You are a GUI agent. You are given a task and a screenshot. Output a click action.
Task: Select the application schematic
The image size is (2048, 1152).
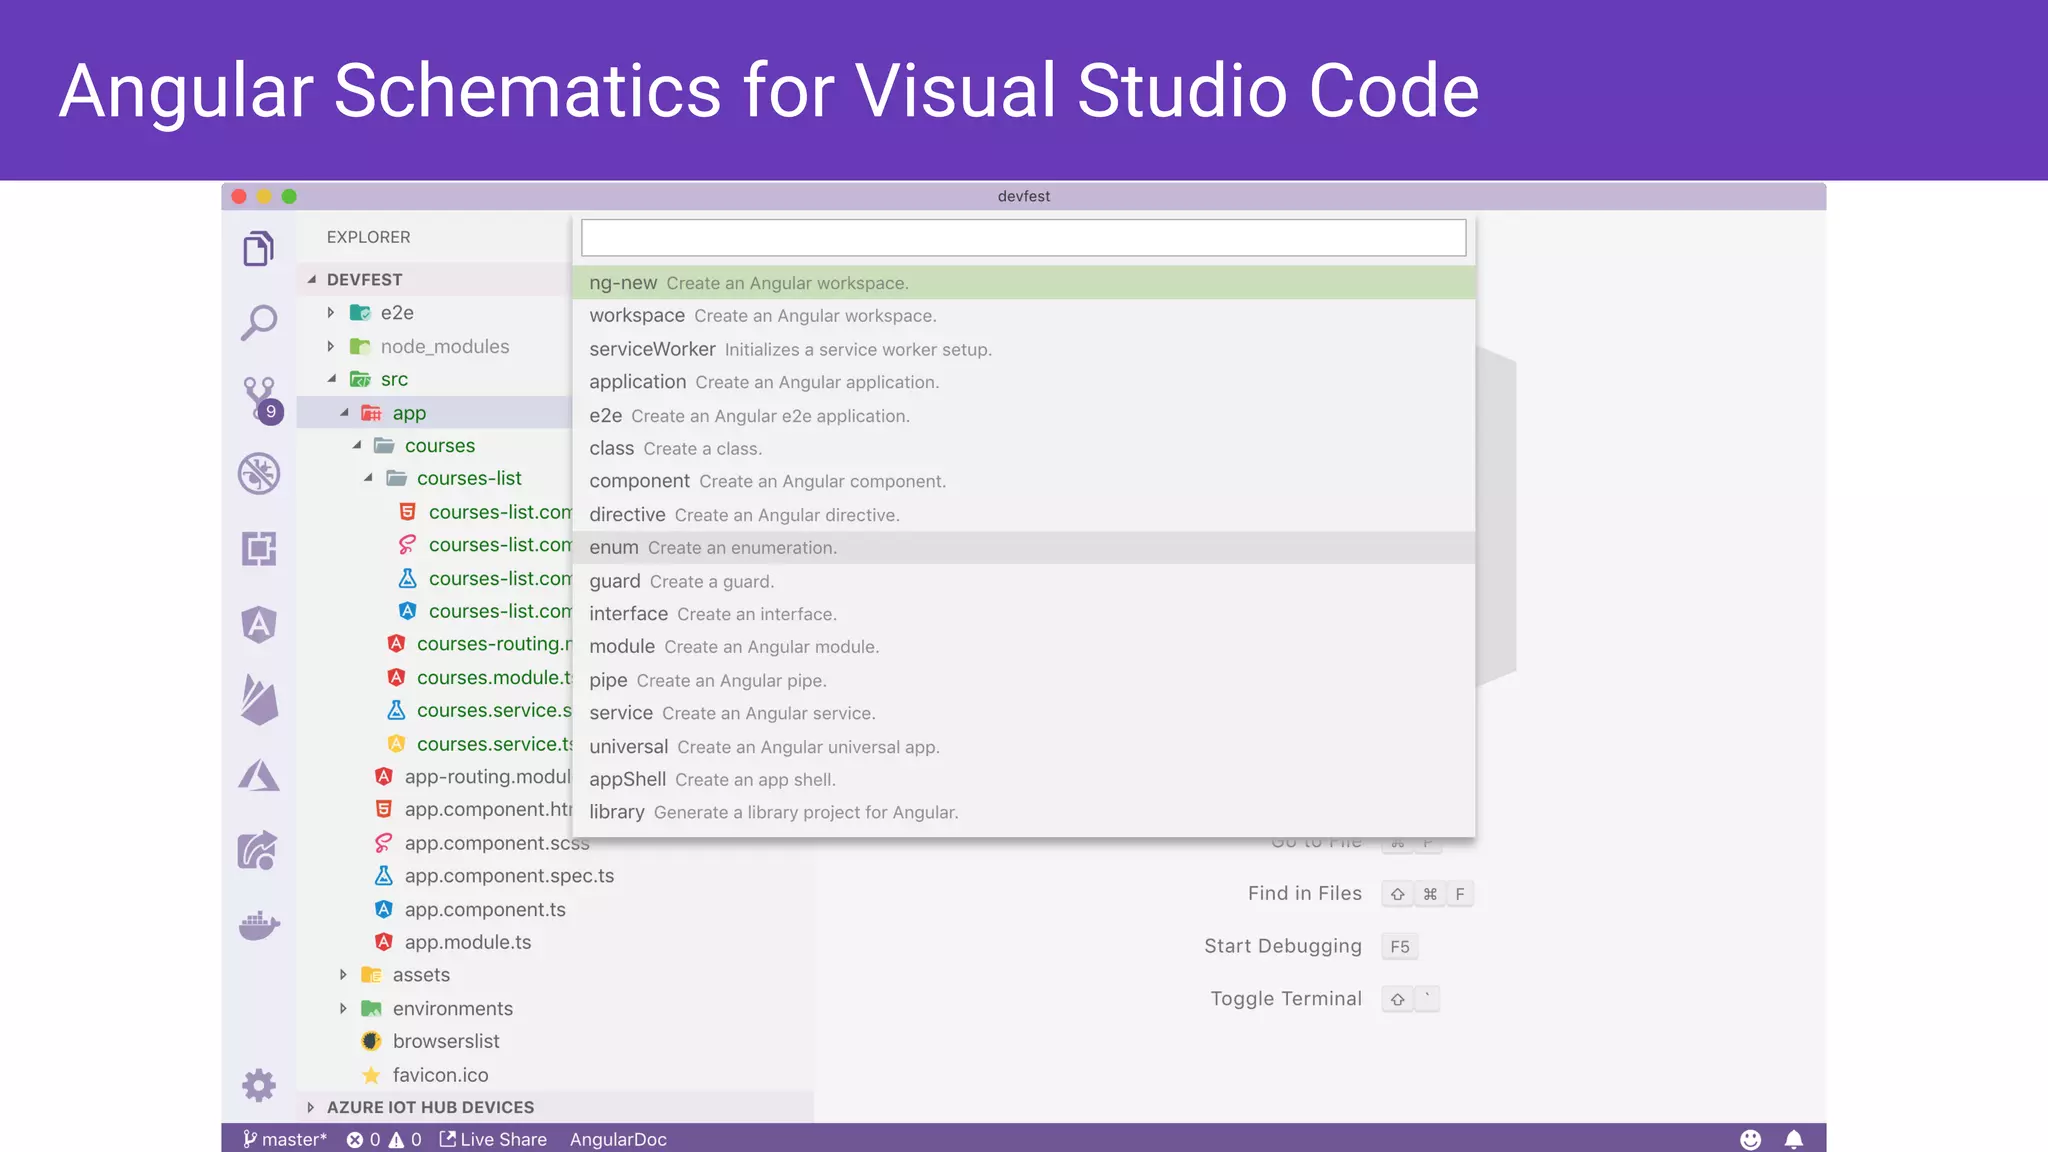tap(1023, 382)
